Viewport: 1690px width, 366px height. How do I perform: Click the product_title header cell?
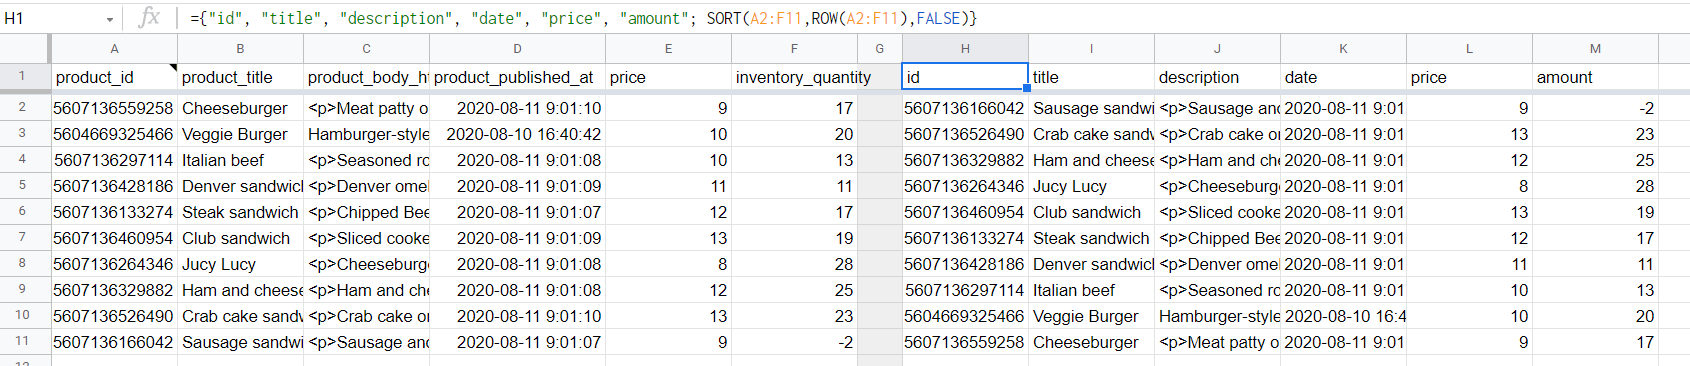(240, 77)
